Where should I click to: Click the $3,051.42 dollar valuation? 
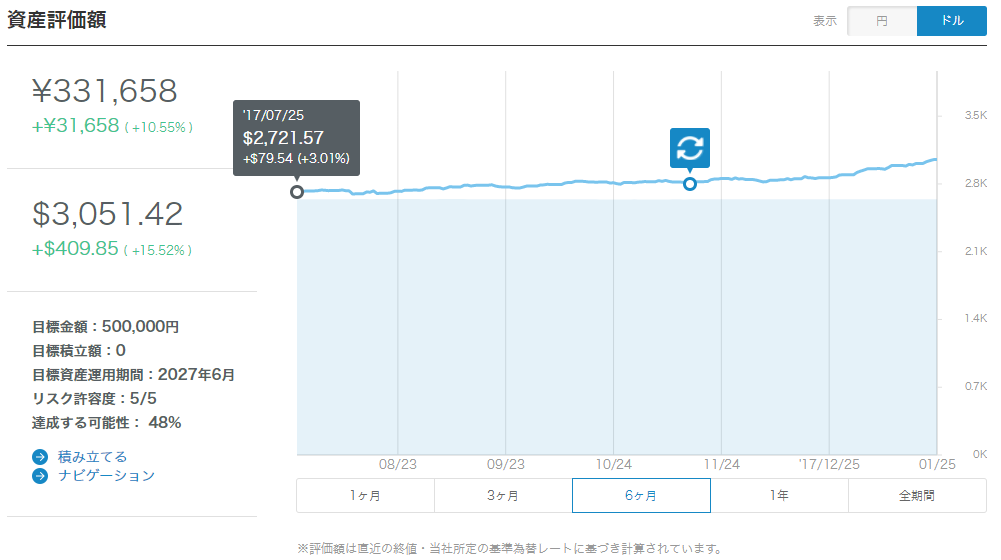coord(107,214)
